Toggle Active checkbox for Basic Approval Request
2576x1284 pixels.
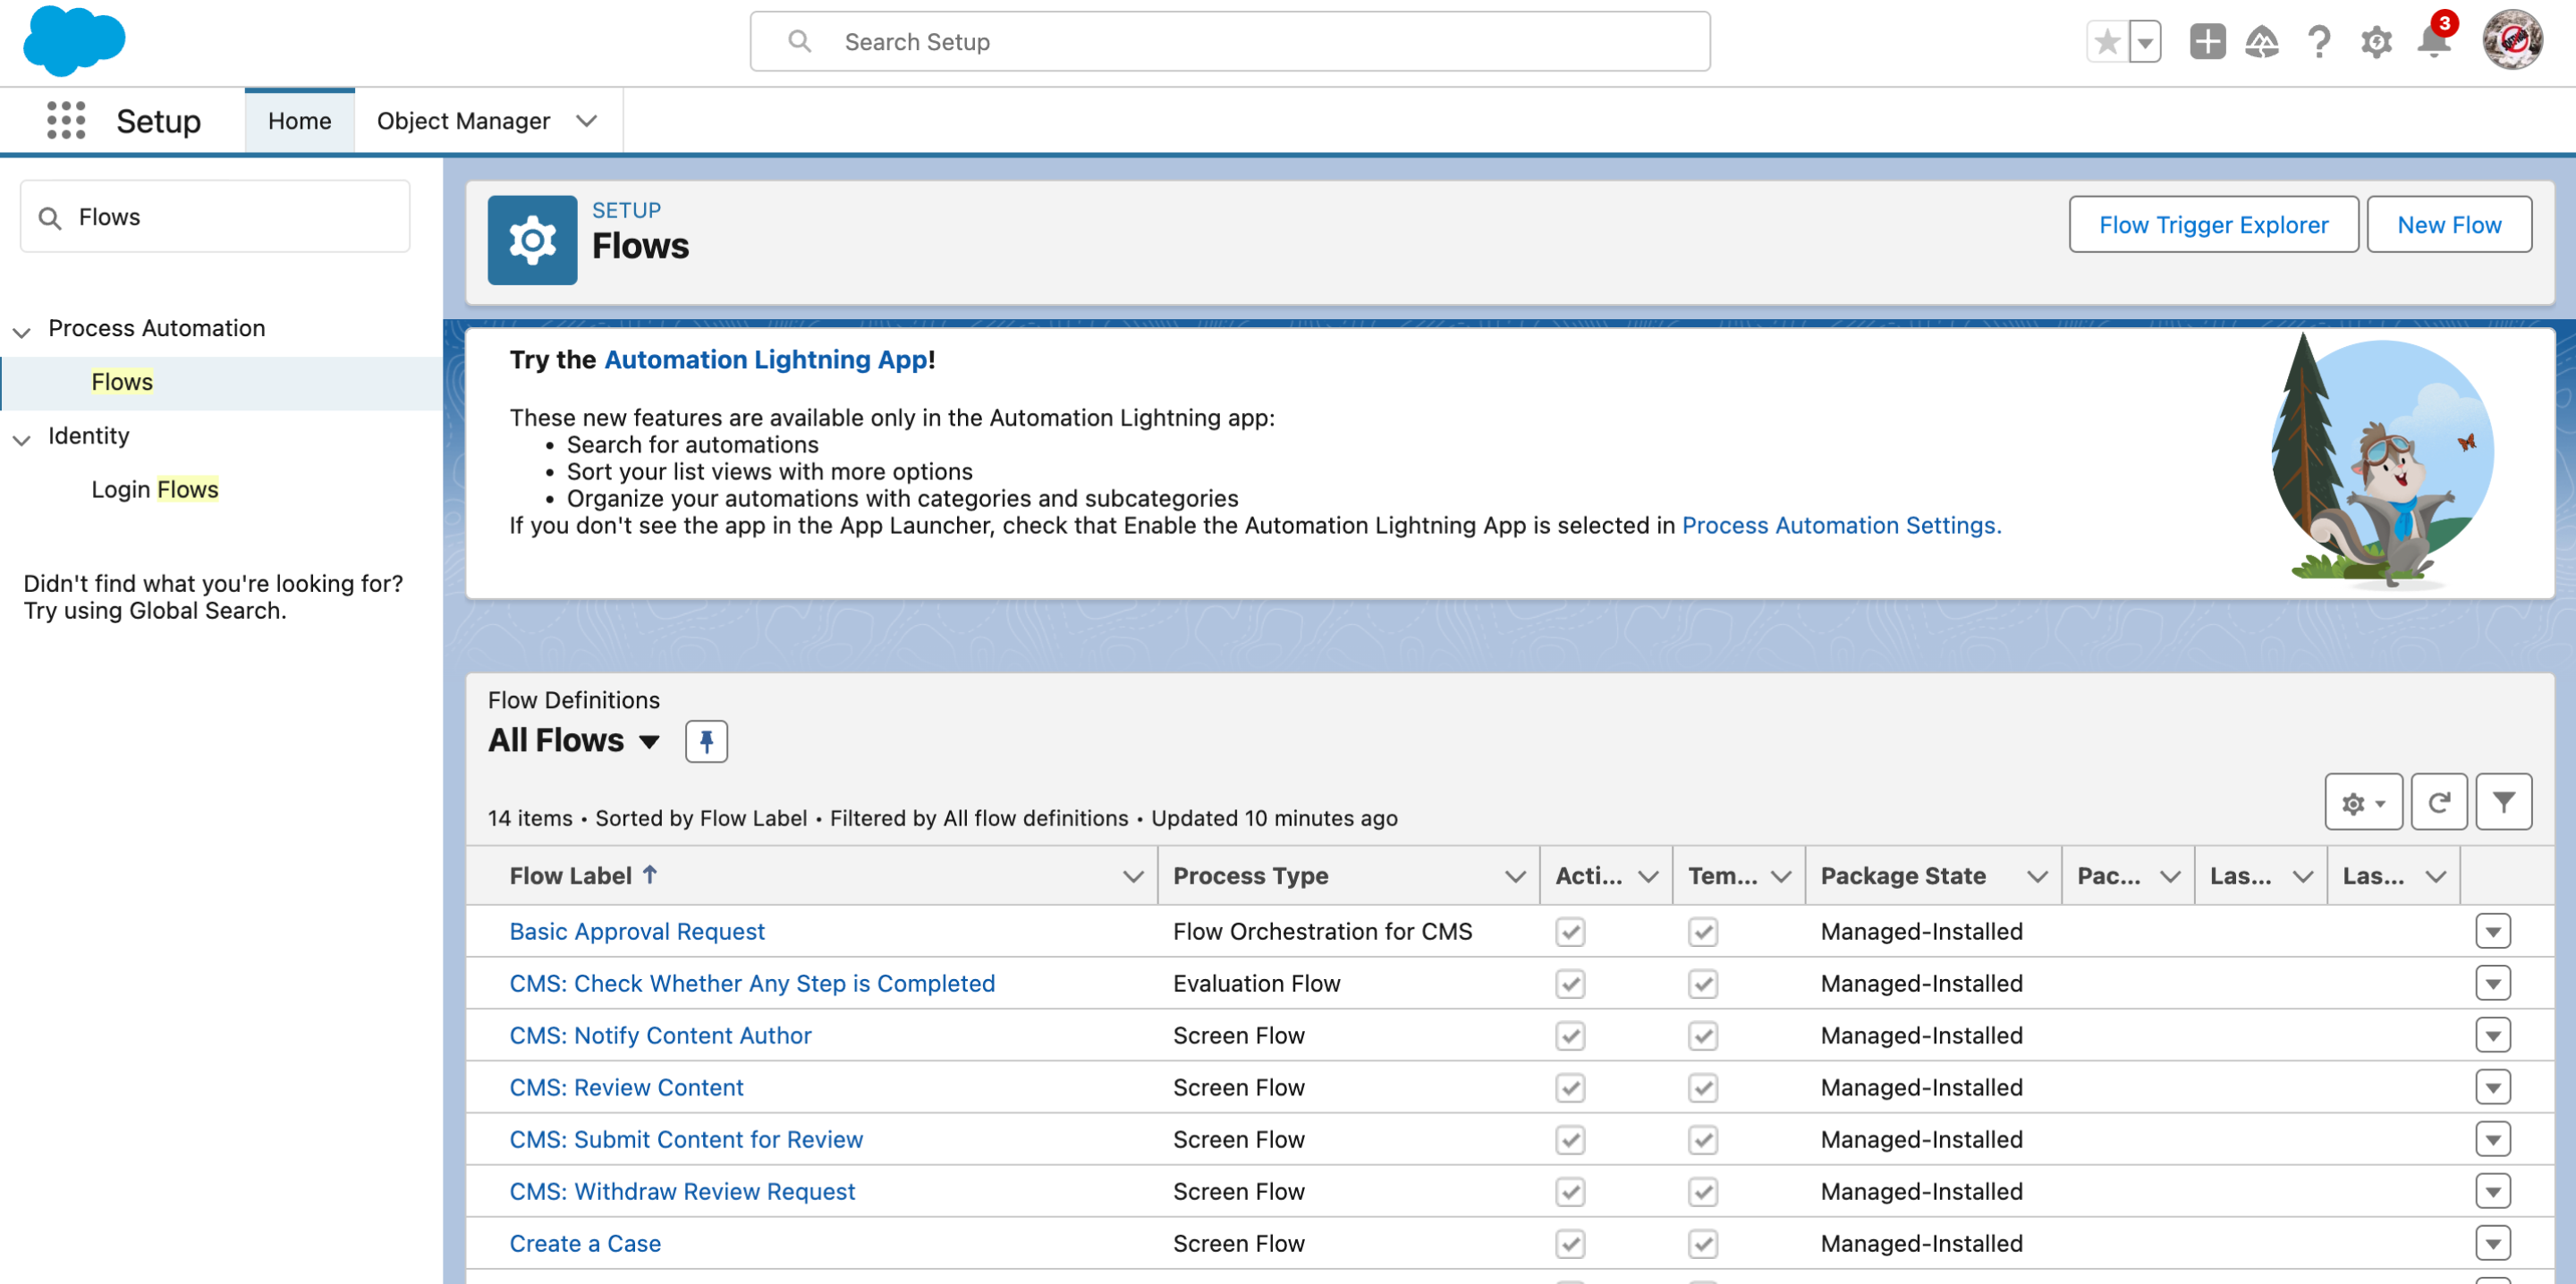point(1570,932)
